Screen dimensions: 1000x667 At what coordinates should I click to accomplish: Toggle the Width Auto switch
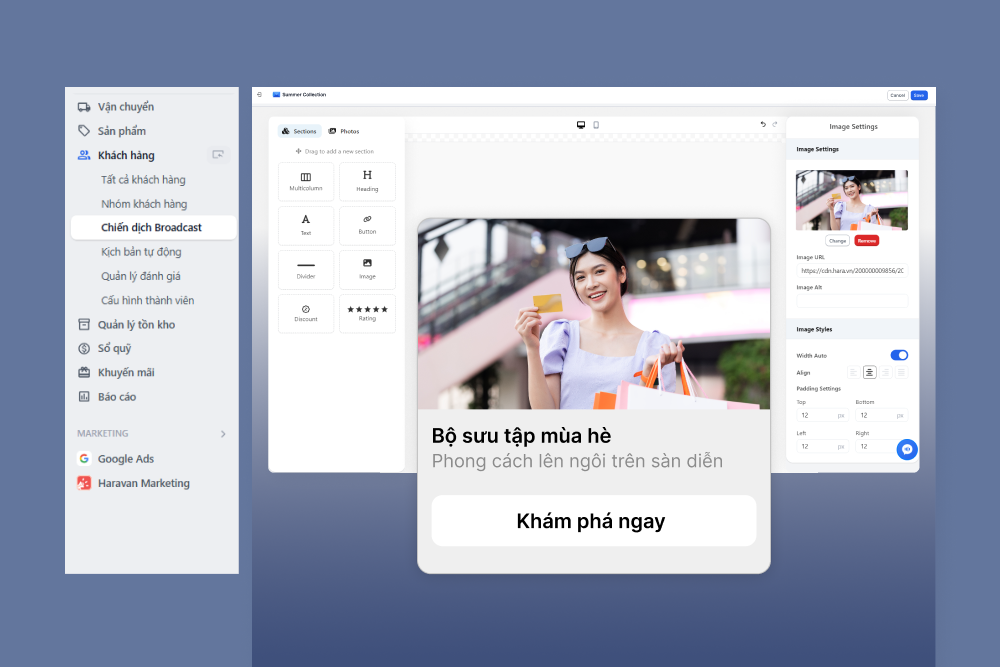coord(899,355)
